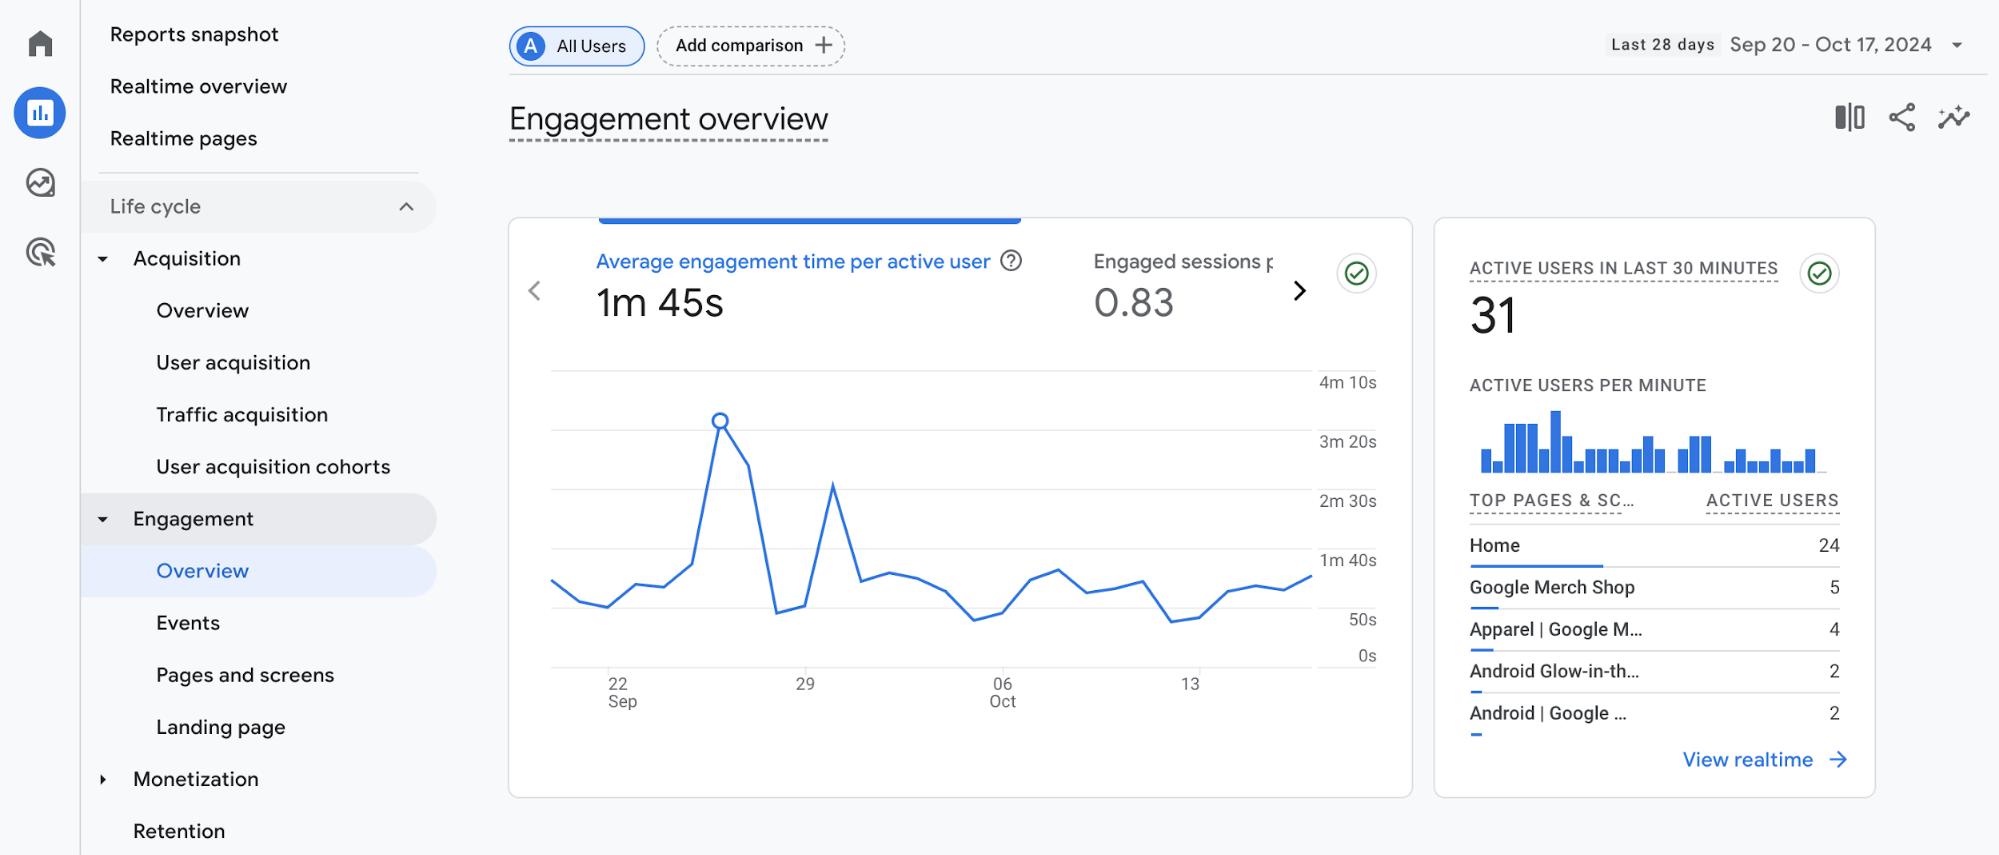
Task: Collapse the Engagement tree arrow
Action: coord(103,519)
